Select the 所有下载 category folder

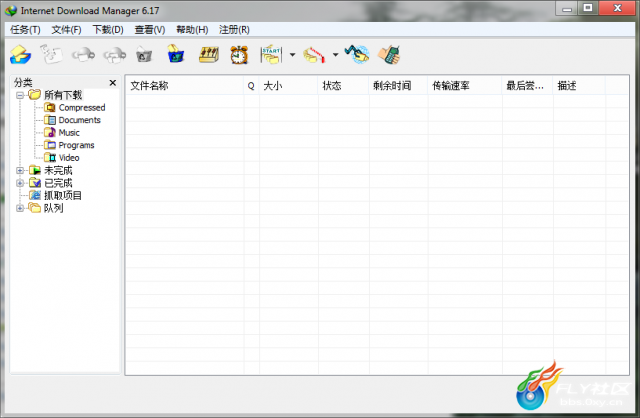click(x=55, y=95)
